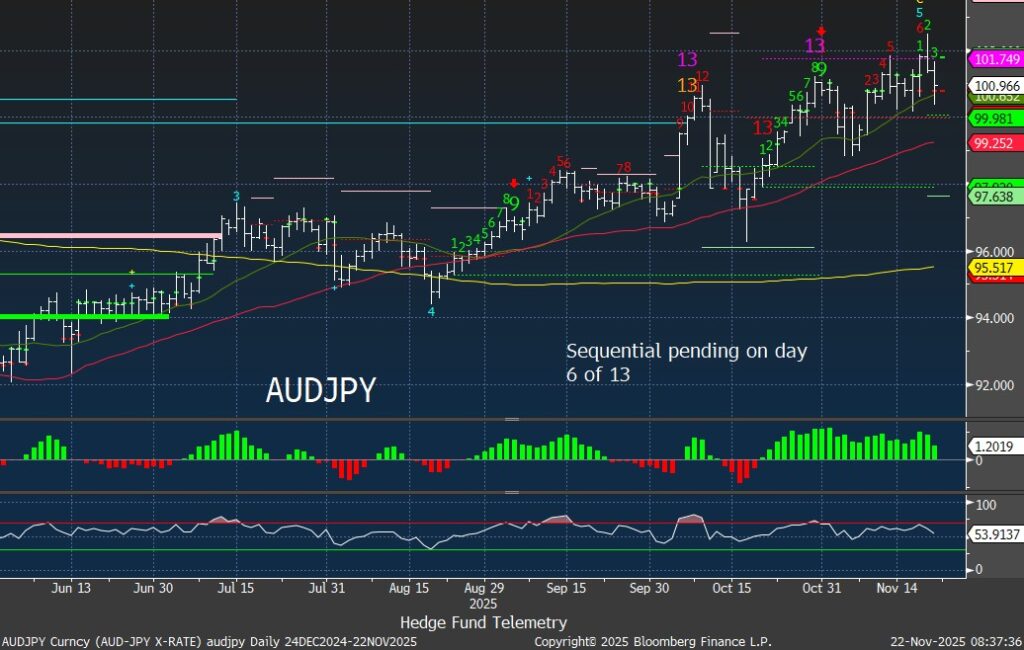Click the AUDJPY chart title text

[320, 391]
